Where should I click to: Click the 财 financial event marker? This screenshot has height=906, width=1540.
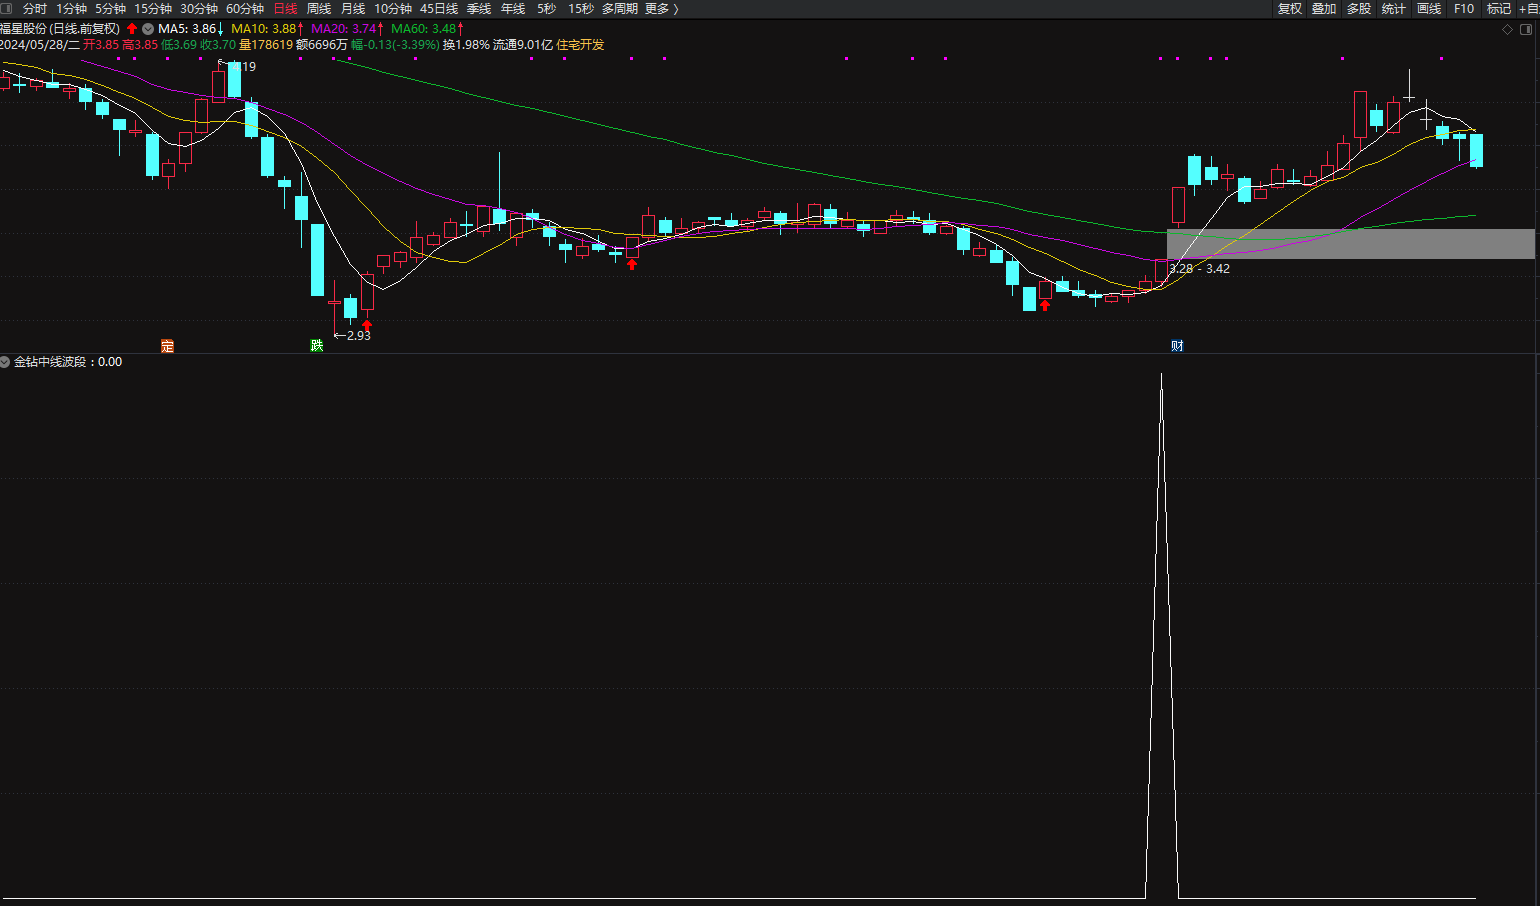point(1177,346)
